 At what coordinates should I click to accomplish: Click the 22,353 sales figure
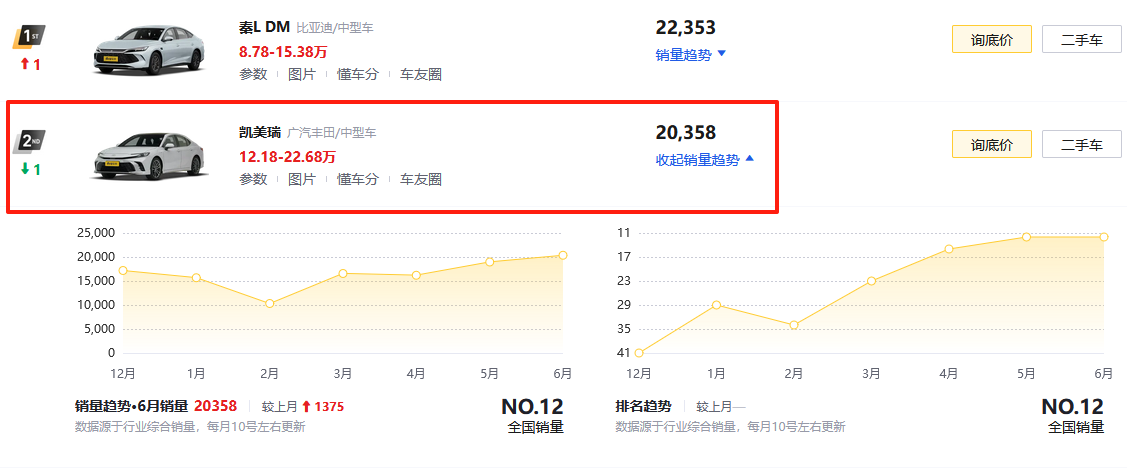(686, 28)
